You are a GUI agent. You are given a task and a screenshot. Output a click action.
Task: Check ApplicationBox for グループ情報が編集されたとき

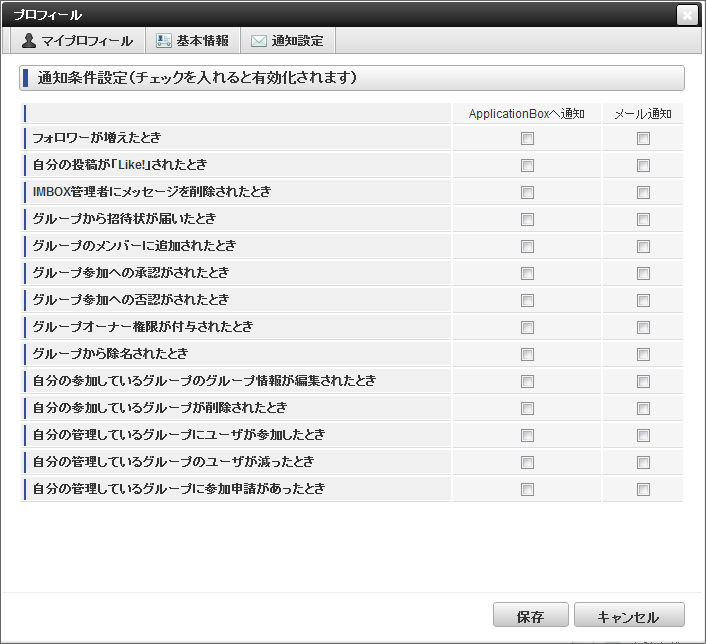coord(527,381)
